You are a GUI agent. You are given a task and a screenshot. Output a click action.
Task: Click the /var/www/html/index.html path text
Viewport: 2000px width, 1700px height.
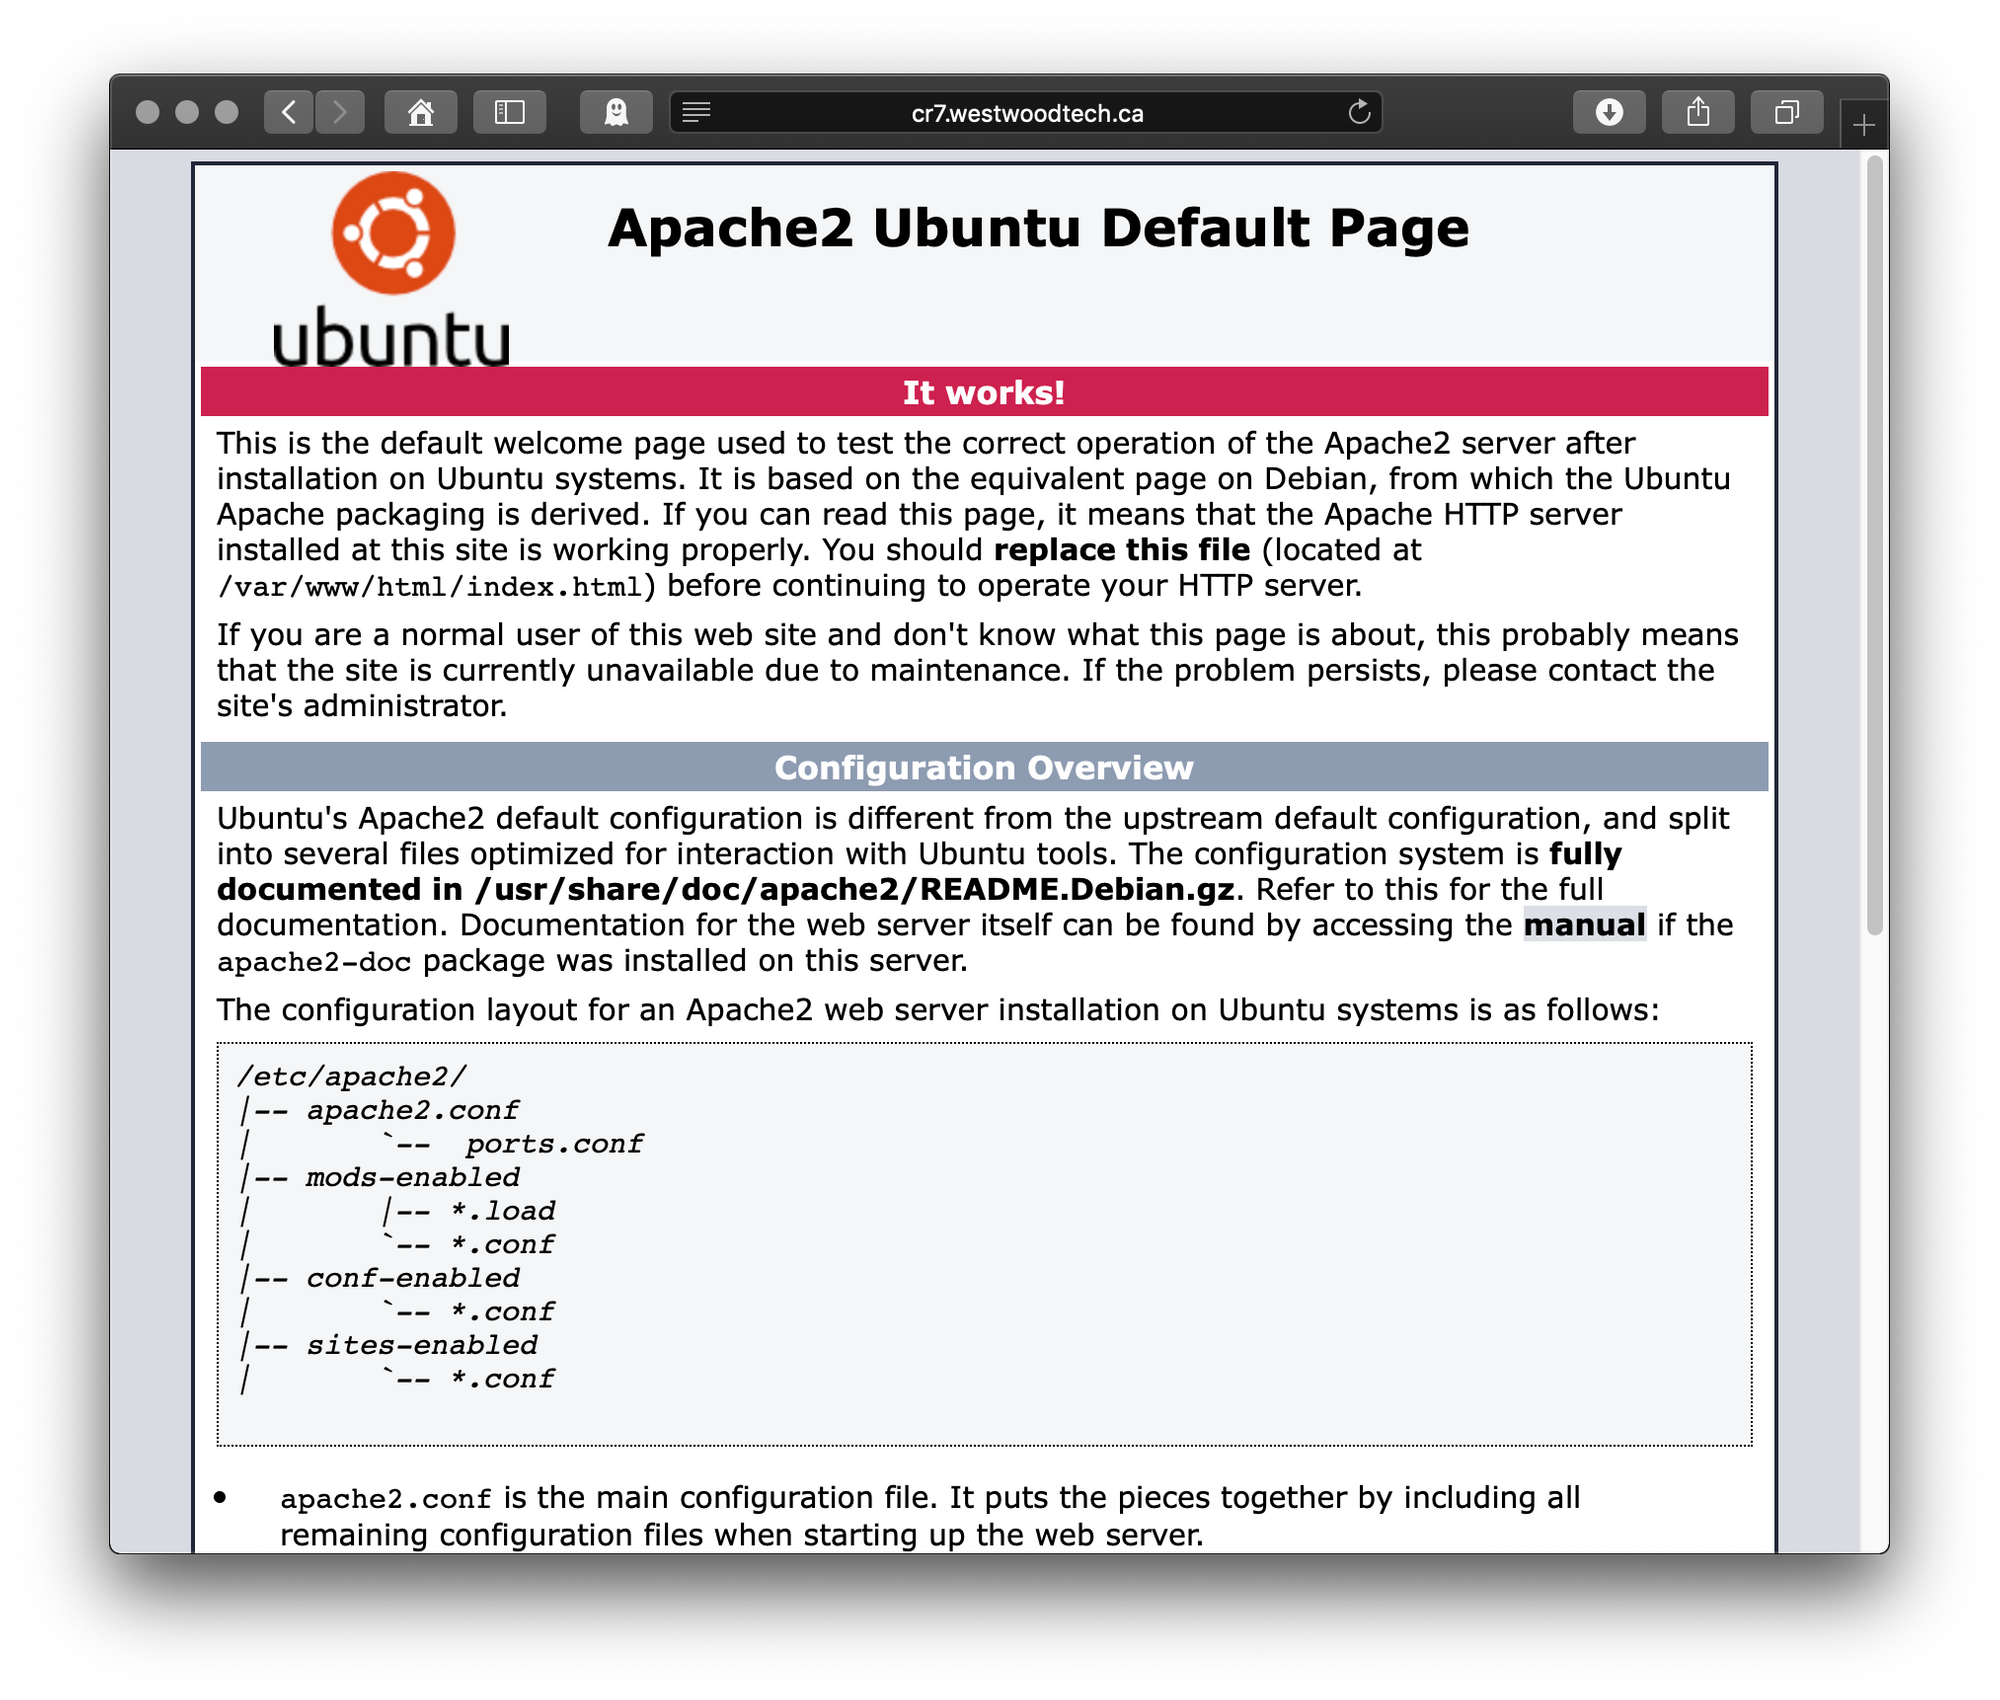pyautogui.click(x=430, y=587)
